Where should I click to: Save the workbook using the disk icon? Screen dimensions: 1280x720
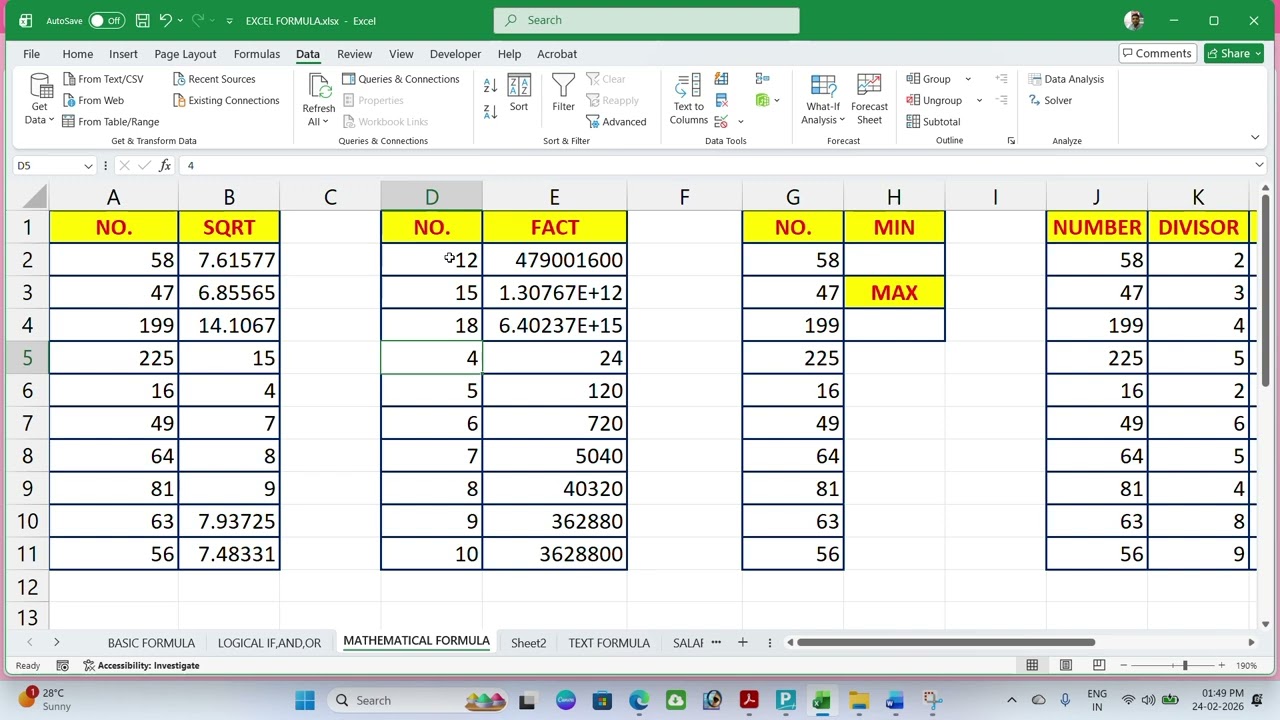point(142,20)
